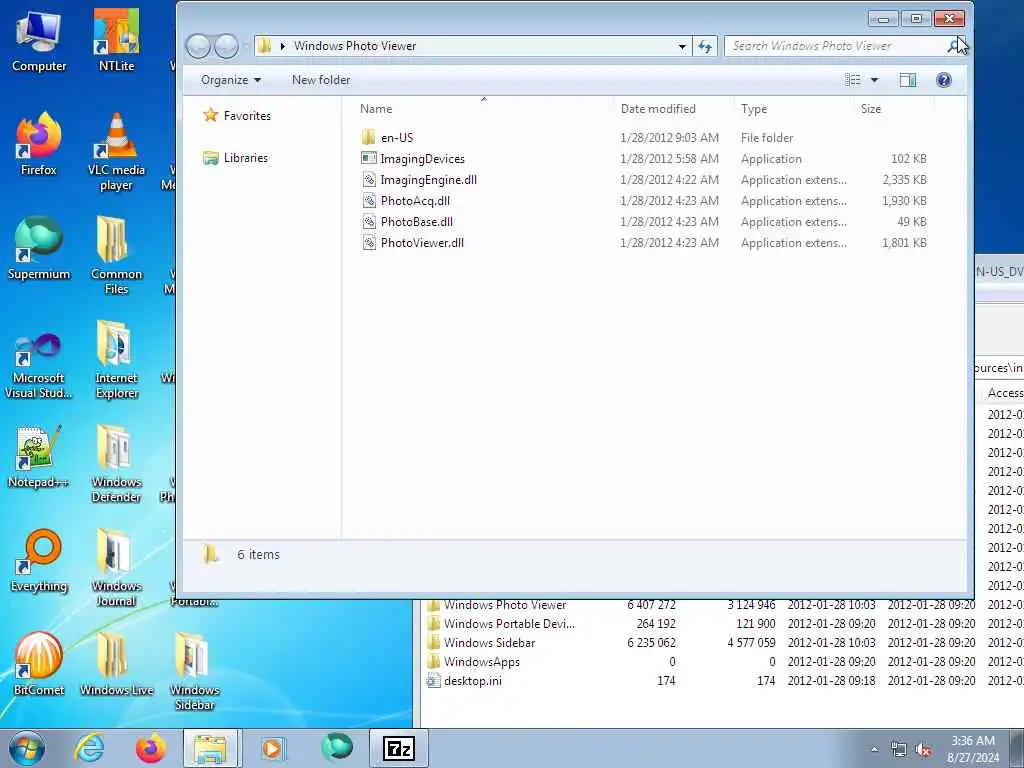This screenshot has height=768, width=1024.
Task: Open Firefox from the taskbar
Action: 151,748
